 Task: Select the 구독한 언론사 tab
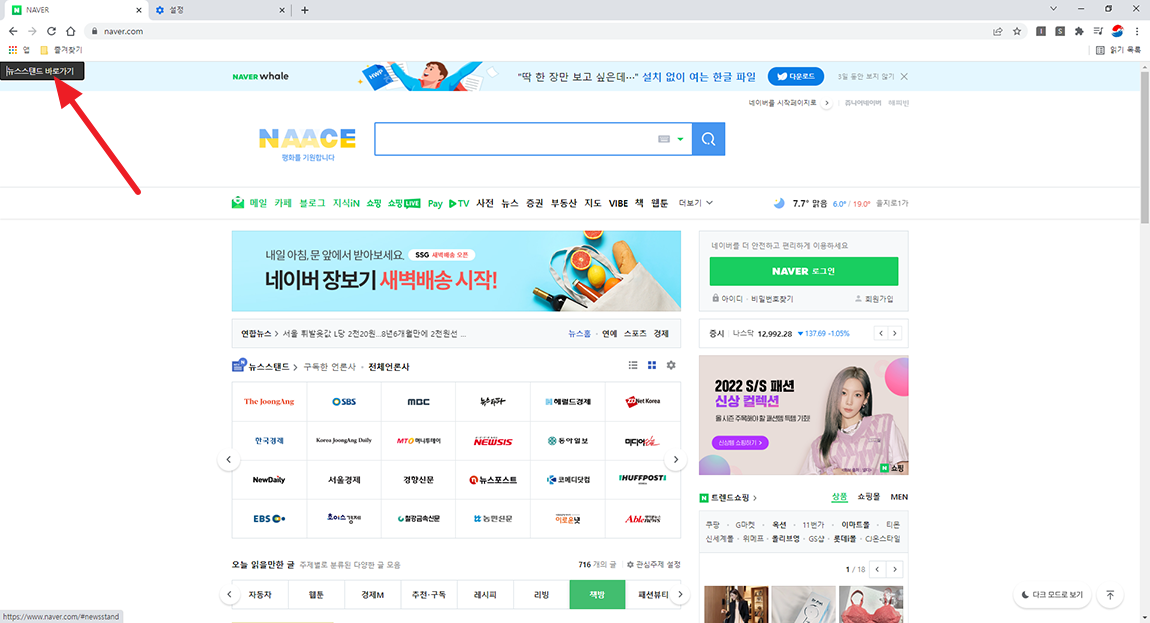coord(329,366)
